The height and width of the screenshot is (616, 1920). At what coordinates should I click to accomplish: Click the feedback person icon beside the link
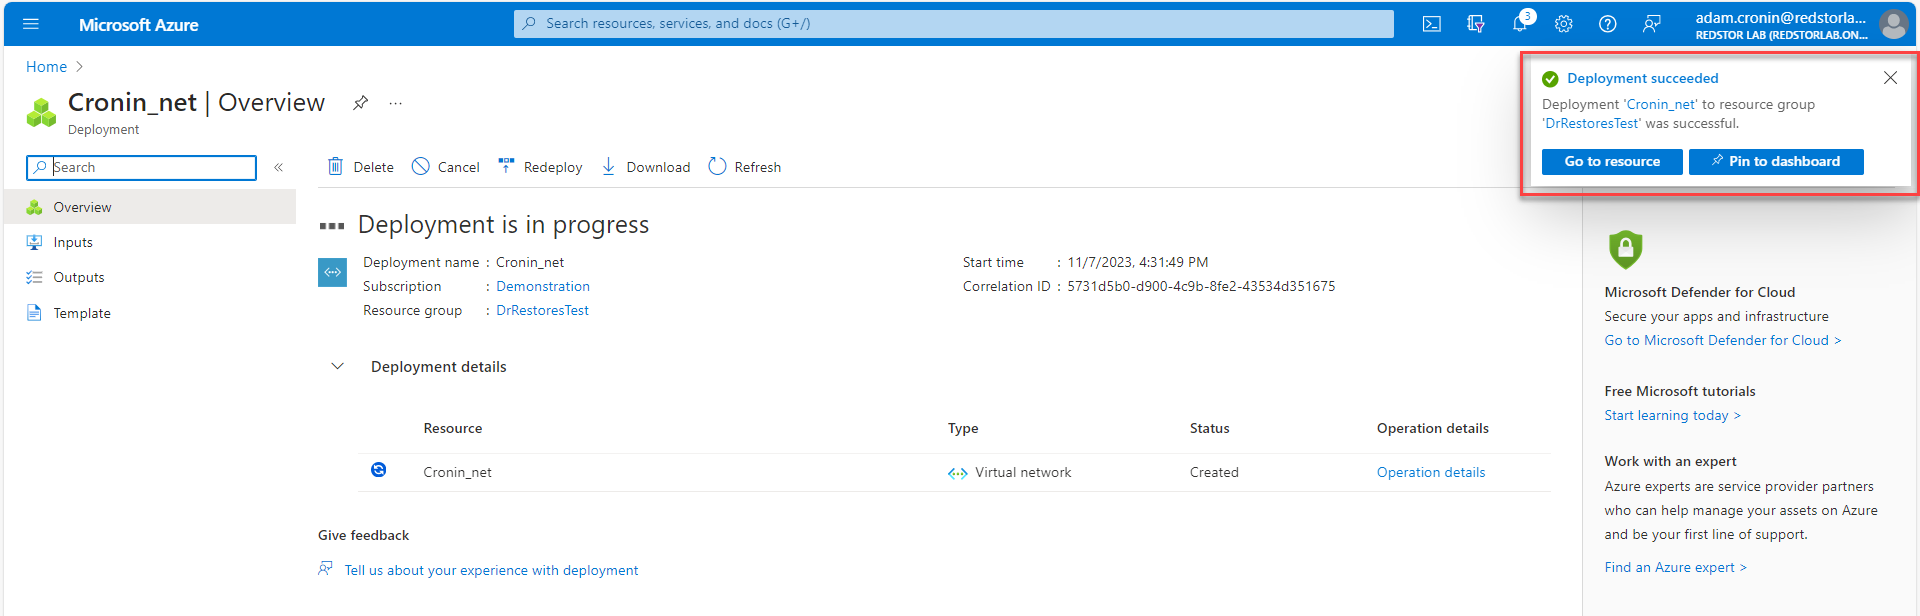click(326, 569)
